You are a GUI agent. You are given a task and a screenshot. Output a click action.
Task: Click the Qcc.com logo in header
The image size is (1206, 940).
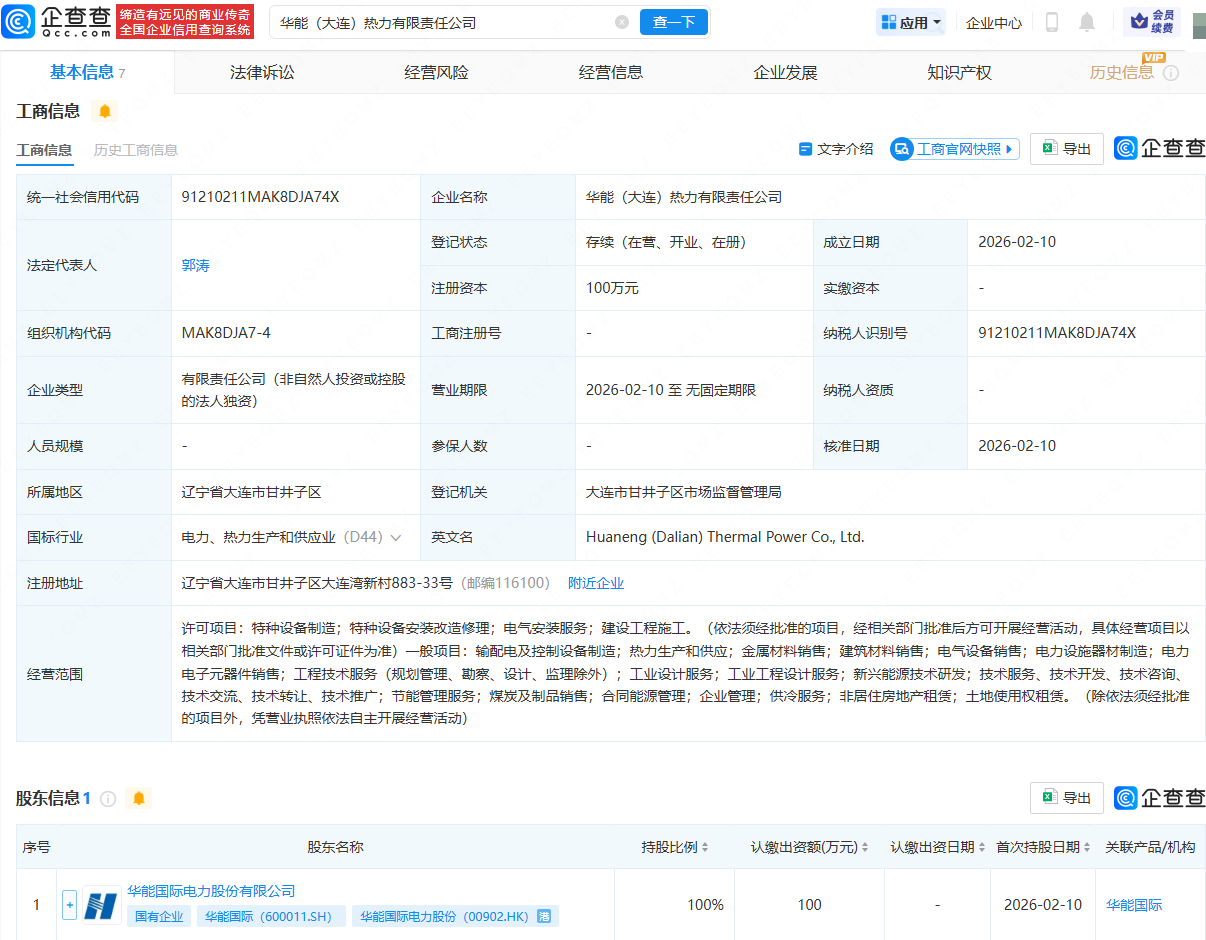tap(57, 21)
